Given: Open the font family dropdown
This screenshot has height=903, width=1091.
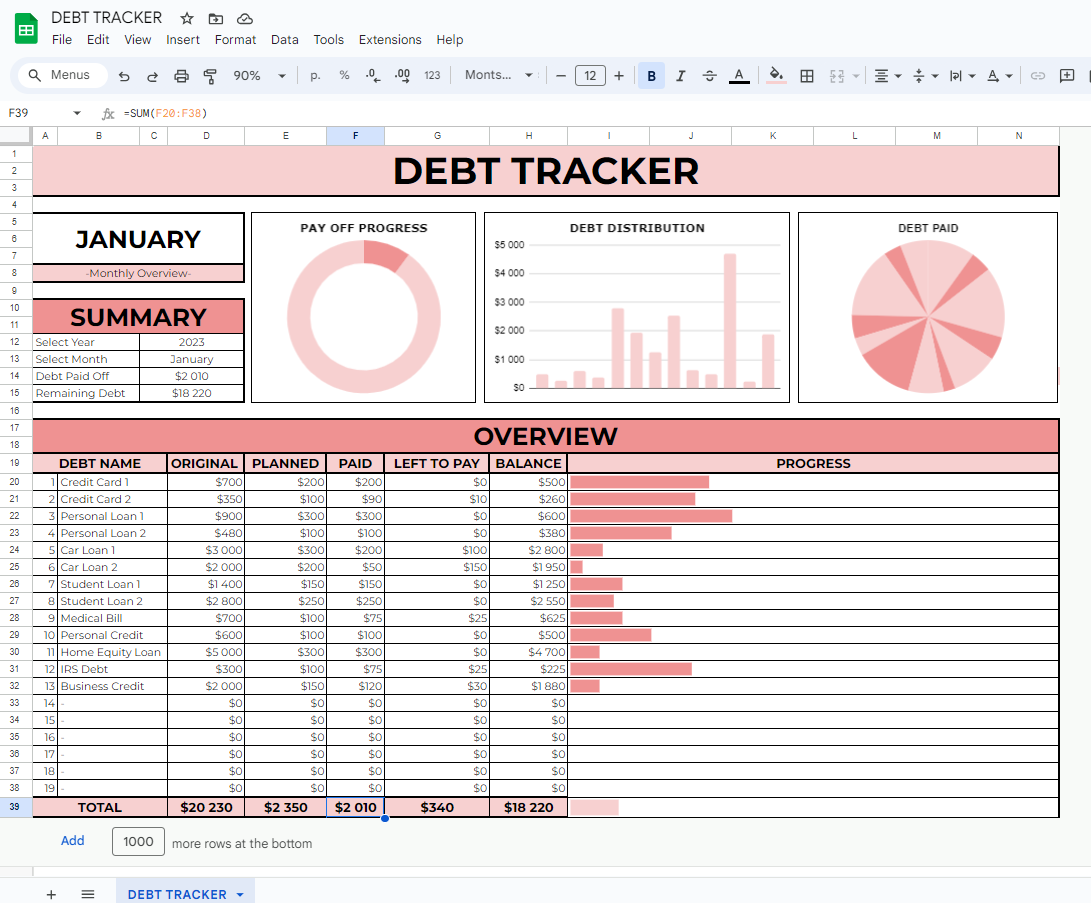Looking at the screenshot, I should (x=497, y=75).
